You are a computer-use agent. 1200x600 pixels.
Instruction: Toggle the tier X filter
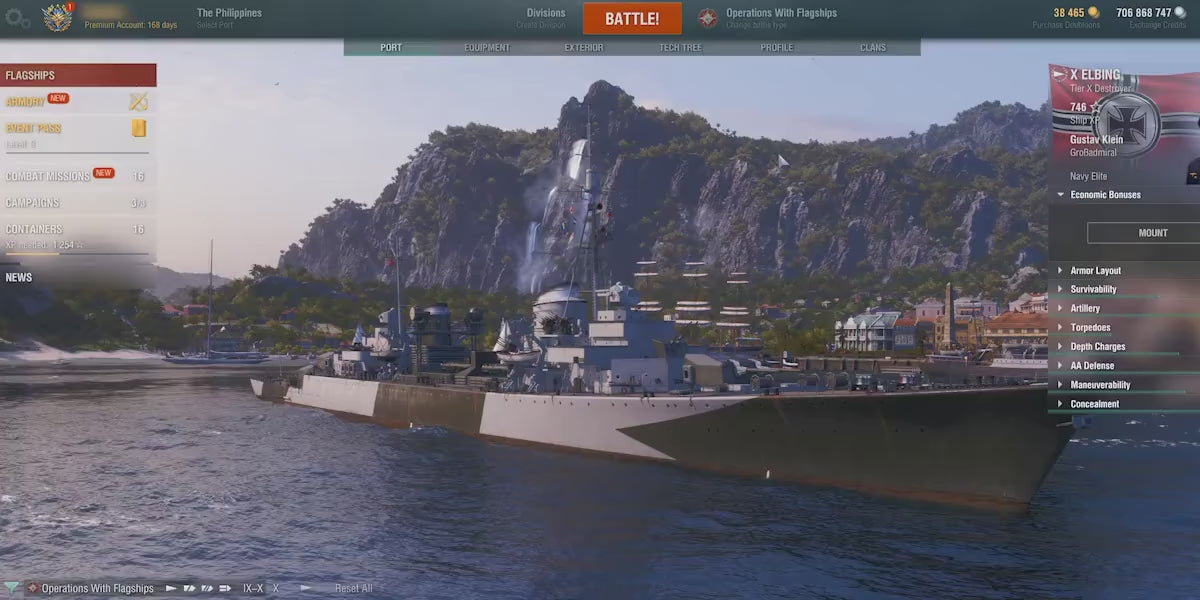click(x=276, y=589)
